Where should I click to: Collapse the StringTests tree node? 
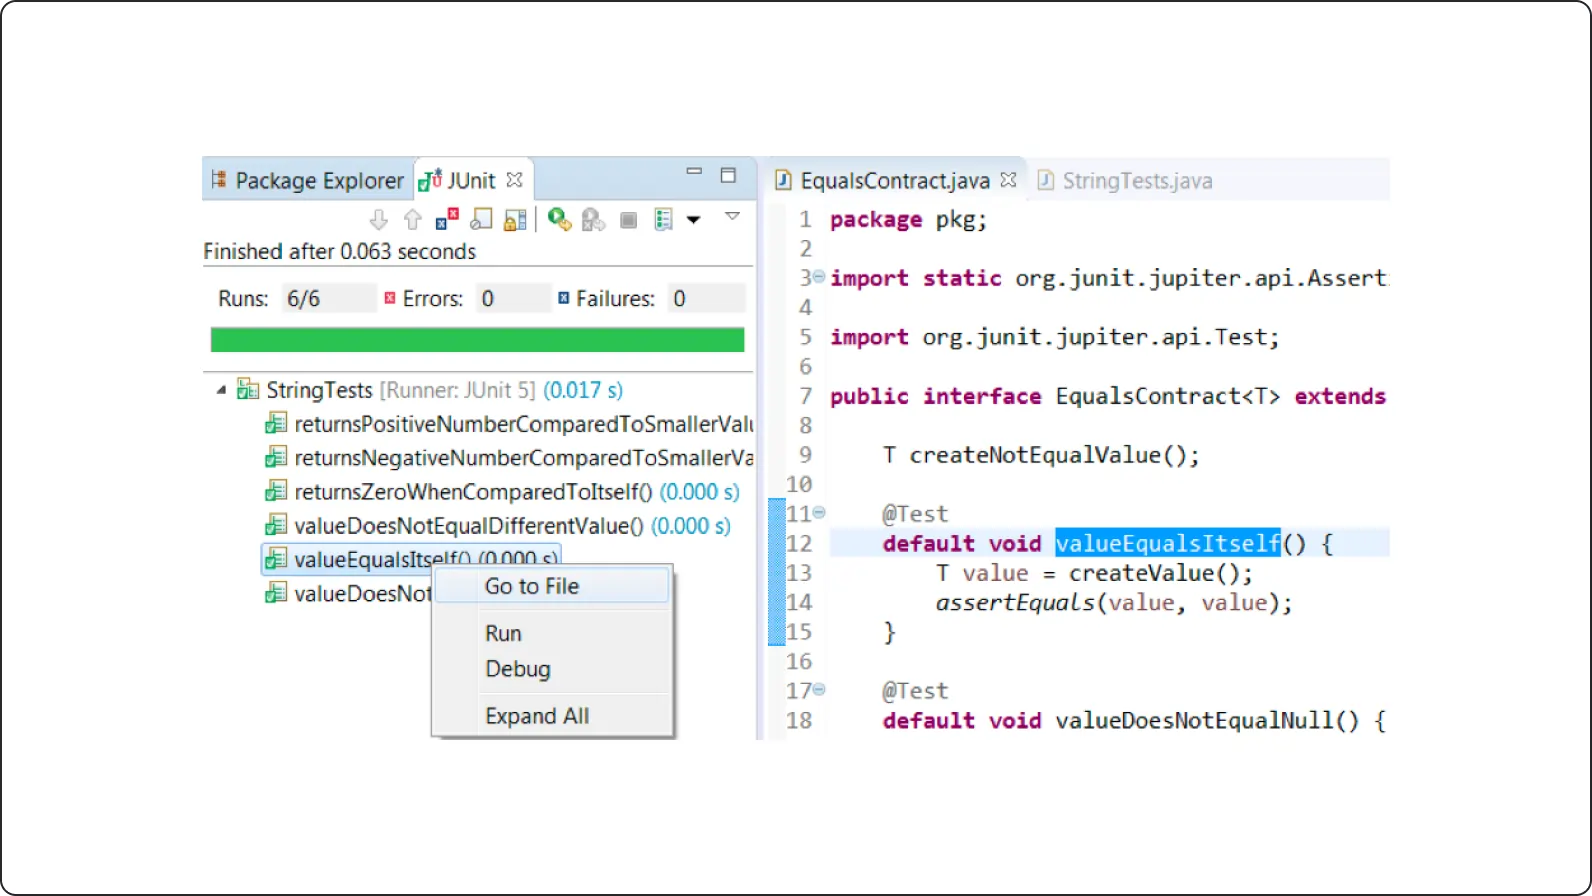221,390
